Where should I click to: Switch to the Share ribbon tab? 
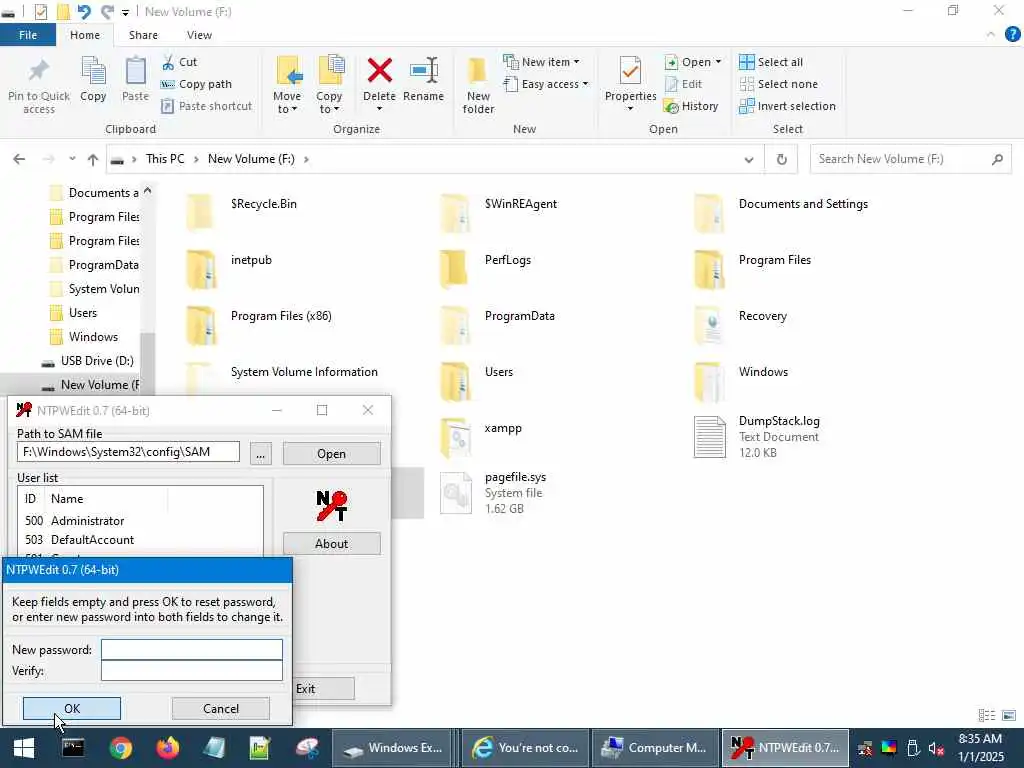coord(143,35)
